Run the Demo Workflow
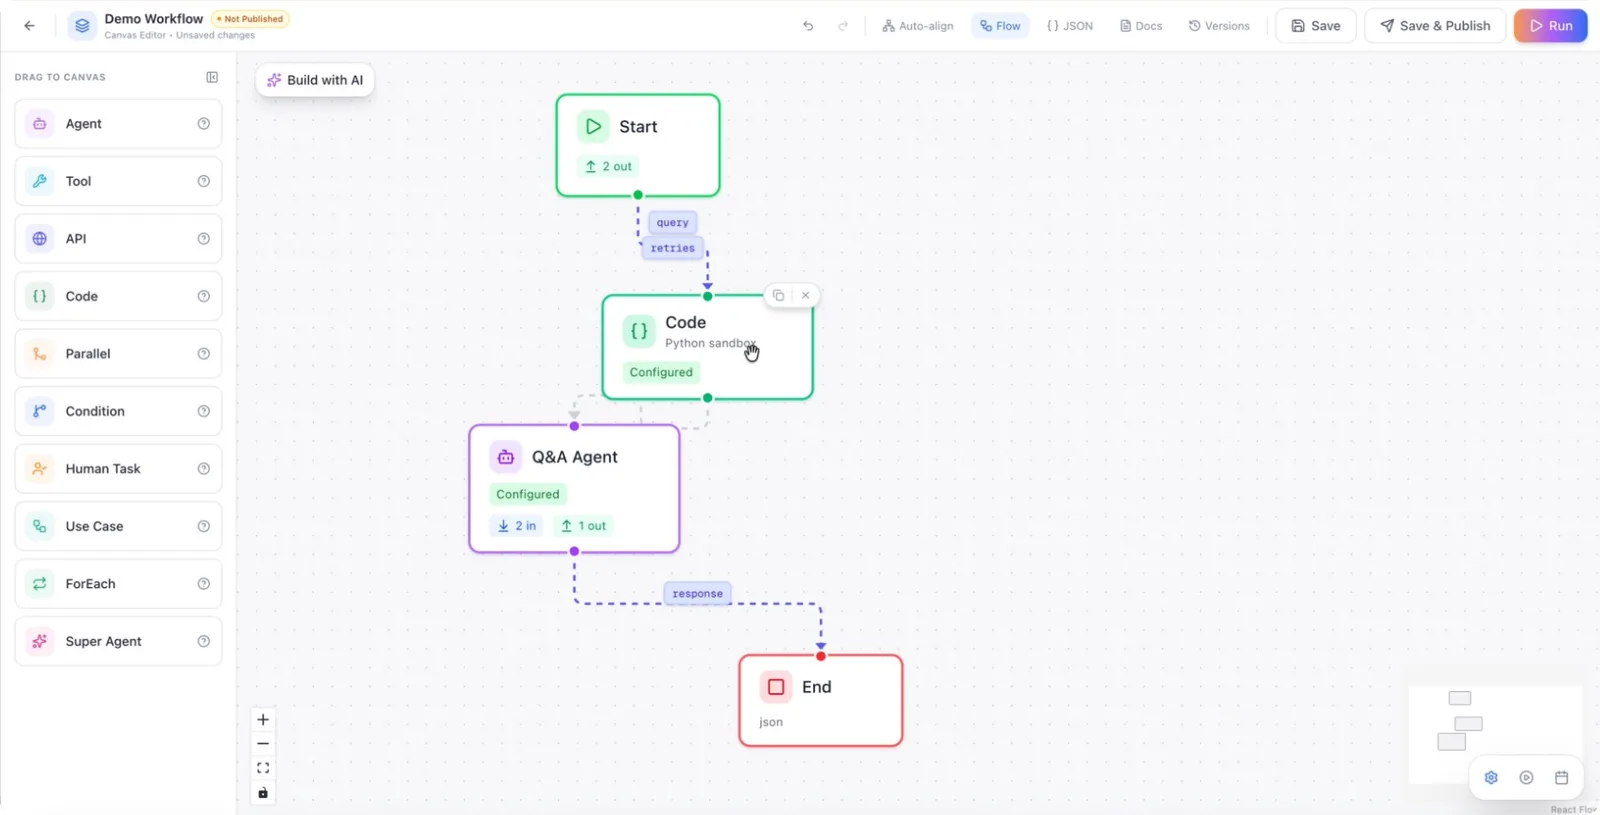1600x815 pixels. (x=1550, y=26)
